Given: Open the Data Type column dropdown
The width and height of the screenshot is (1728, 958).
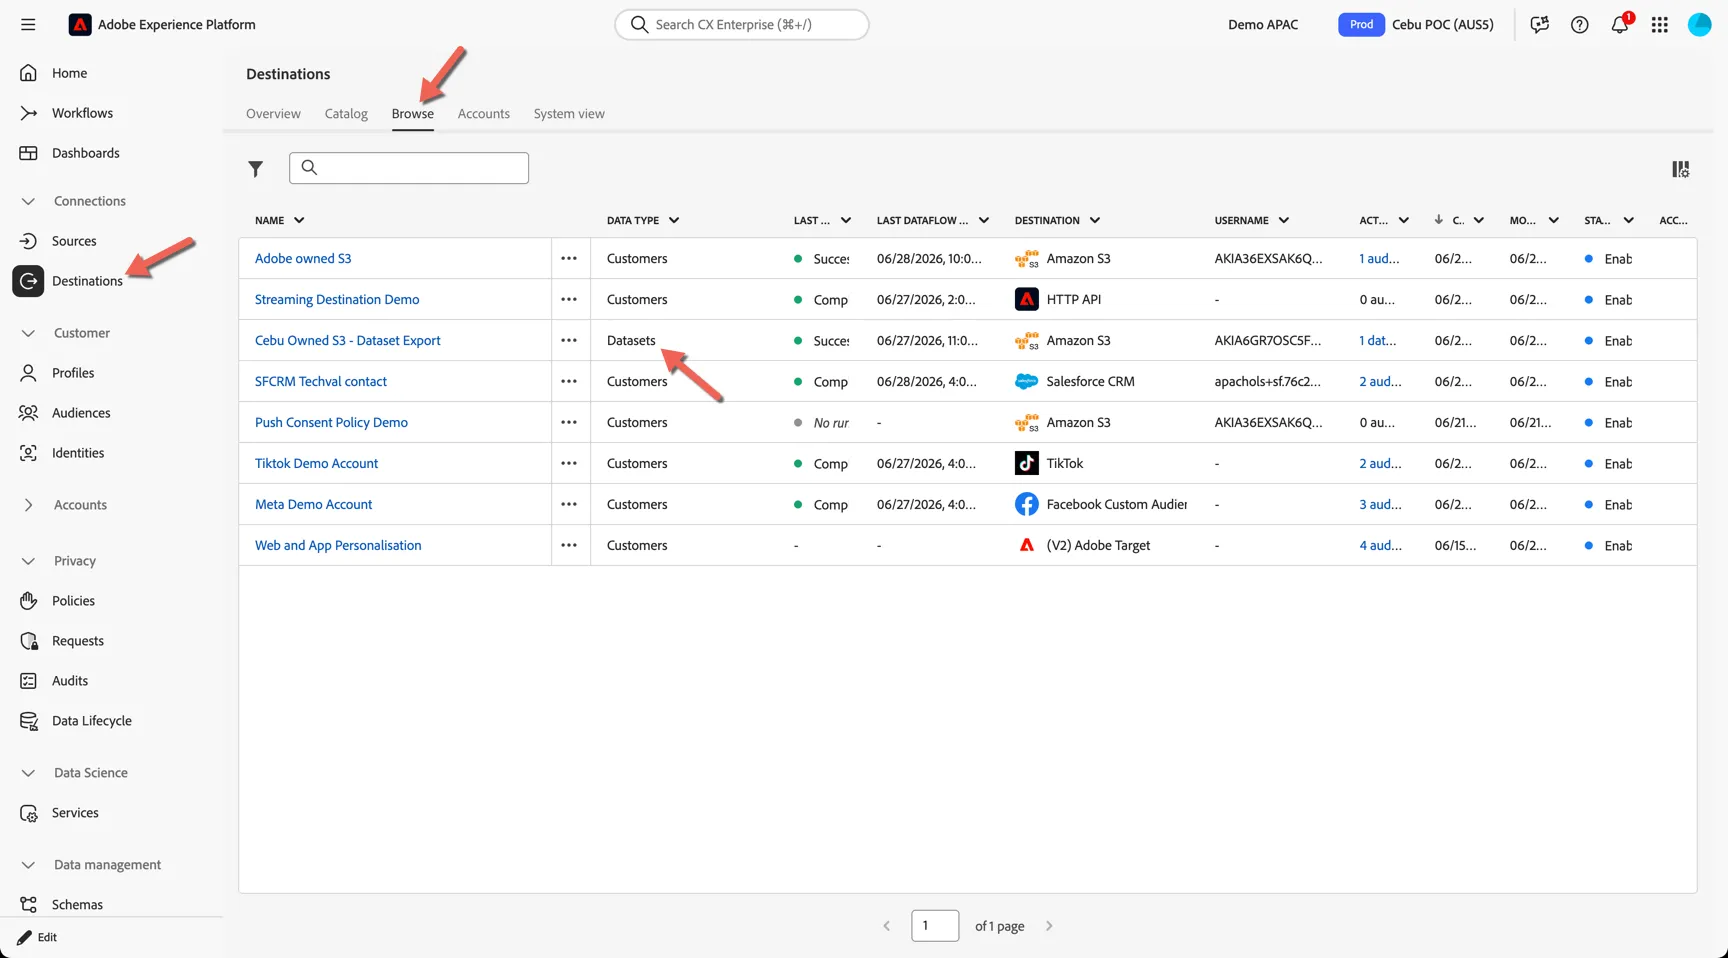Looking at the screenshot, I should coord(674,220).
